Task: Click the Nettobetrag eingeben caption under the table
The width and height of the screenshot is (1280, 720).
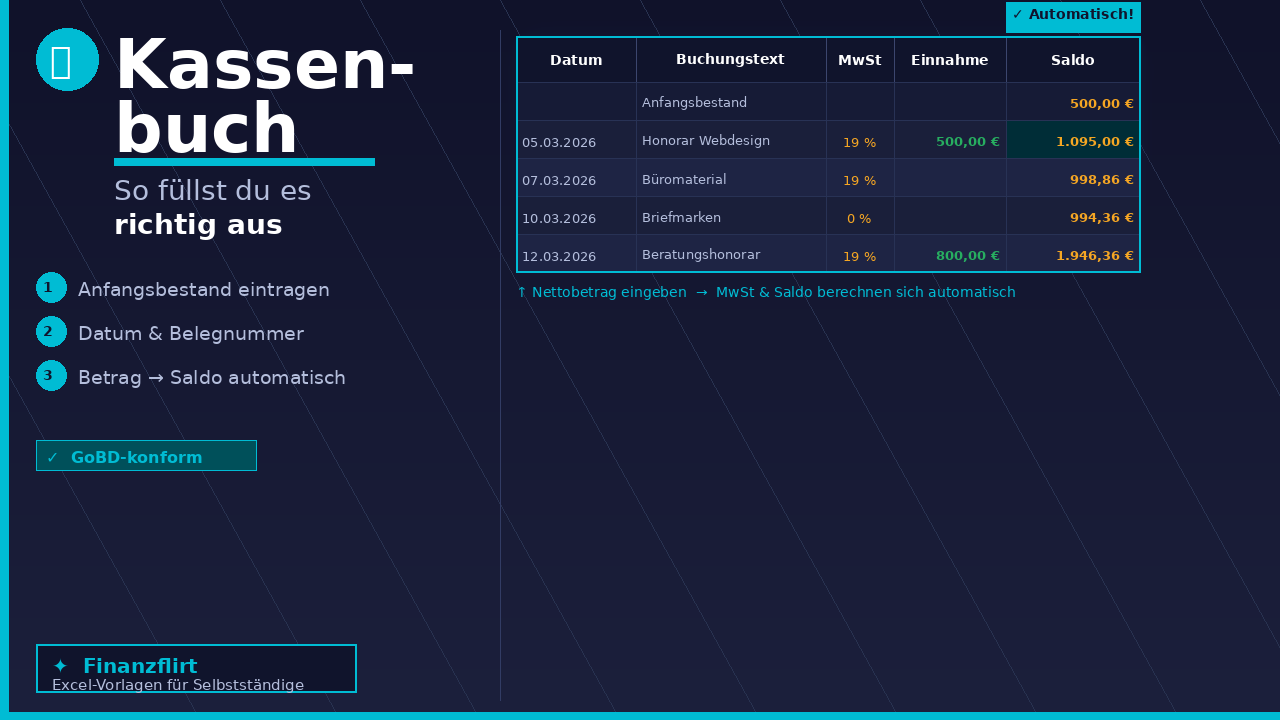Action: click(766, 293)
